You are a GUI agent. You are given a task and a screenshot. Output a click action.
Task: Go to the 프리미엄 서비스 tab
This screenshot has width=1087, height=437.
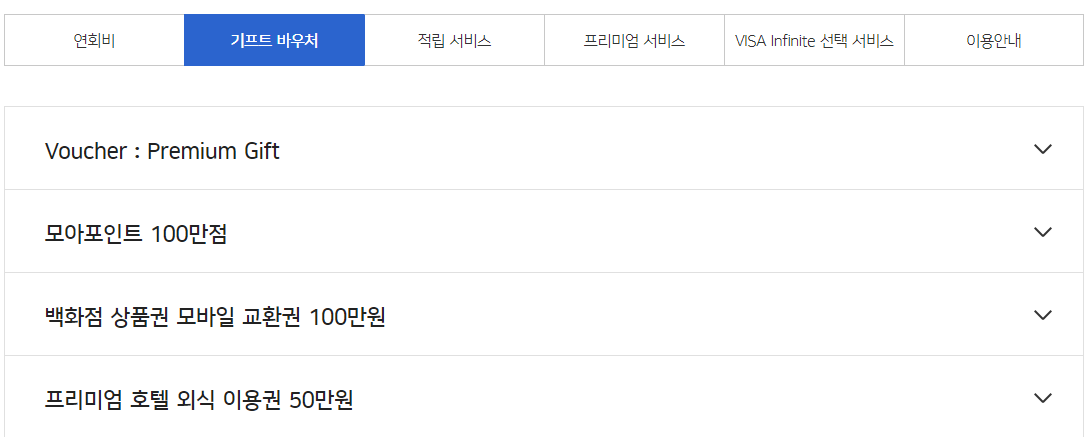(634, 41)
